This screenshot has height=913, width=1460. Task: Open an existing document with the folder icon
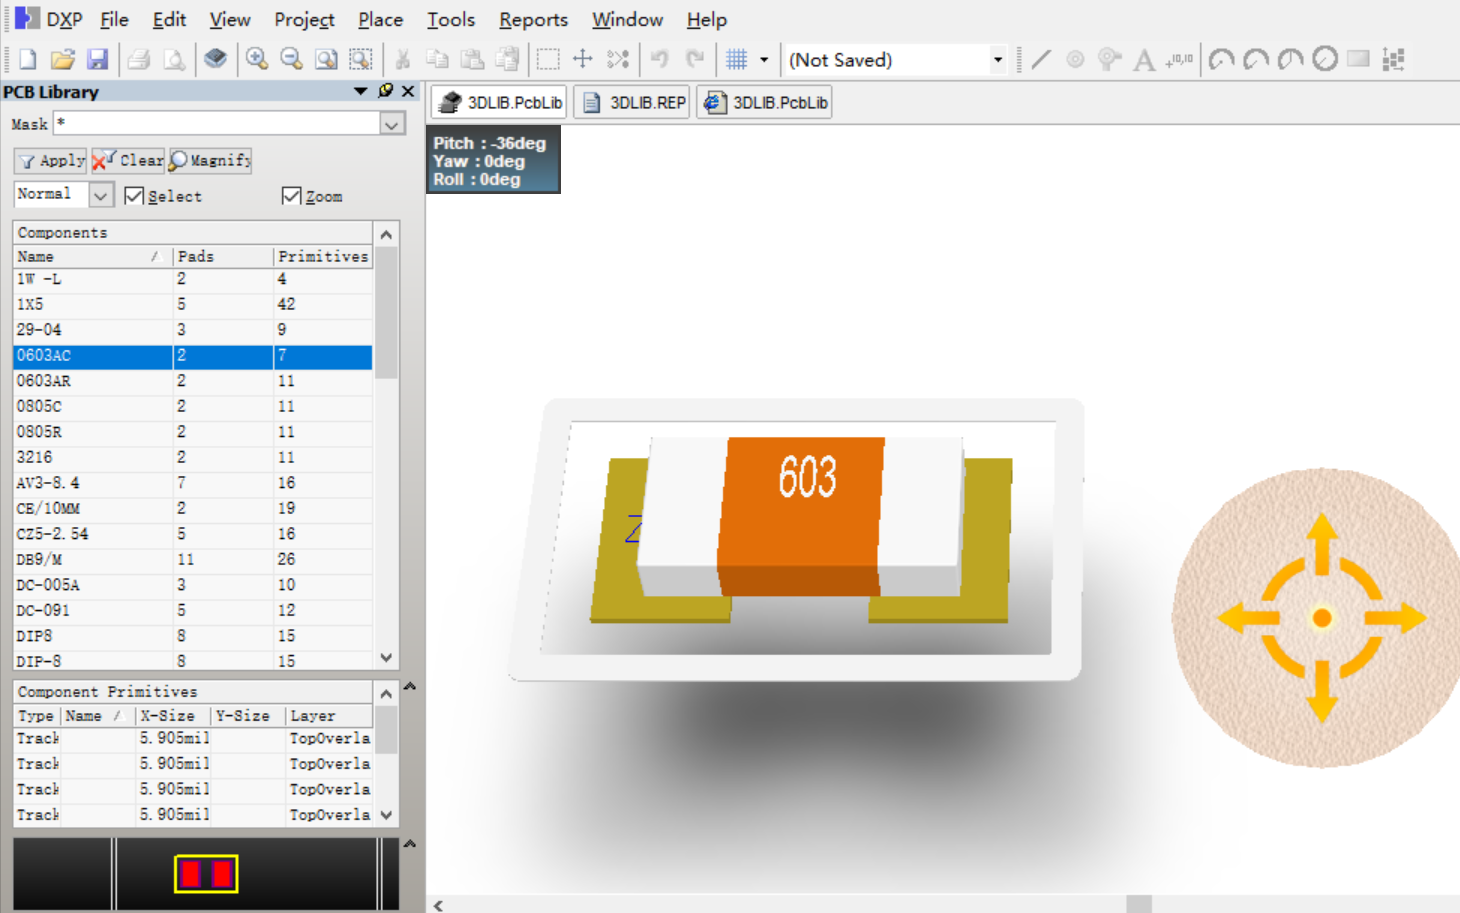pos(62,59)
